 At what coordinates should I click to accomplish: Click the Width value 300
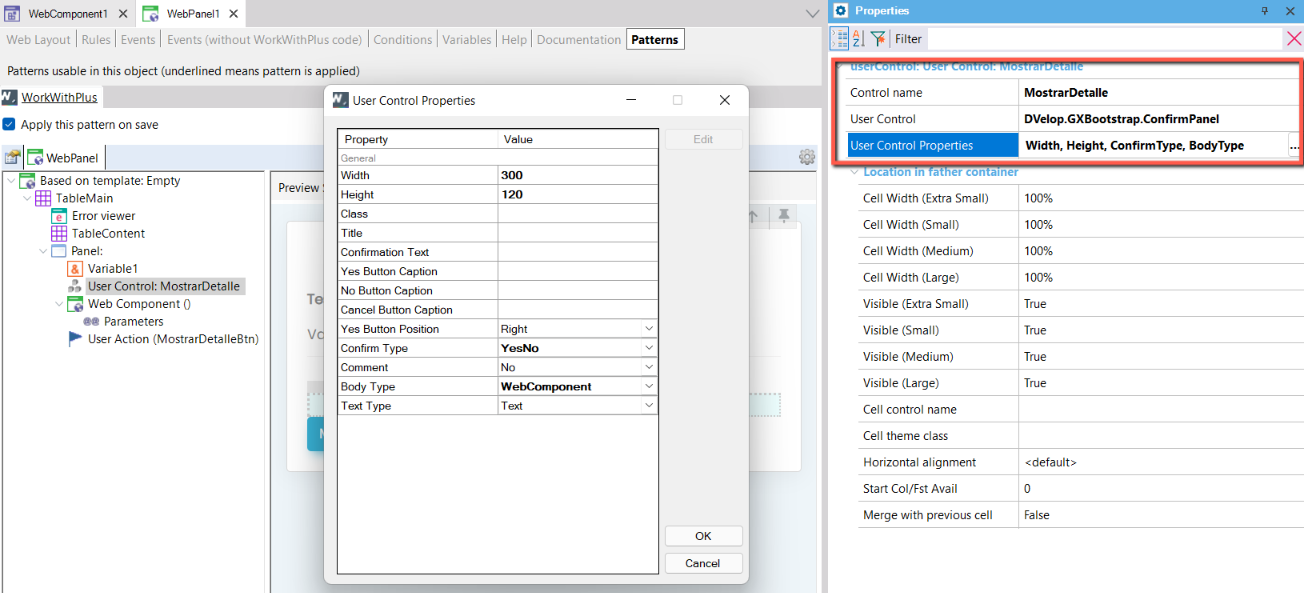[x=578, y=175]
